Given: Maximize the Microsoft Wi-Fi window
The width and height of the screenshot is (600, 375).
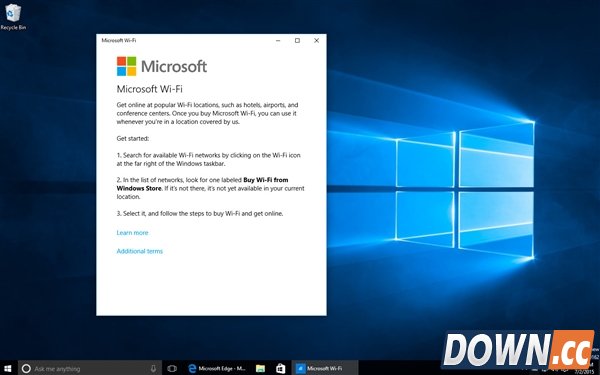Looking at the screenshot, I should click(x=297, y=41).
